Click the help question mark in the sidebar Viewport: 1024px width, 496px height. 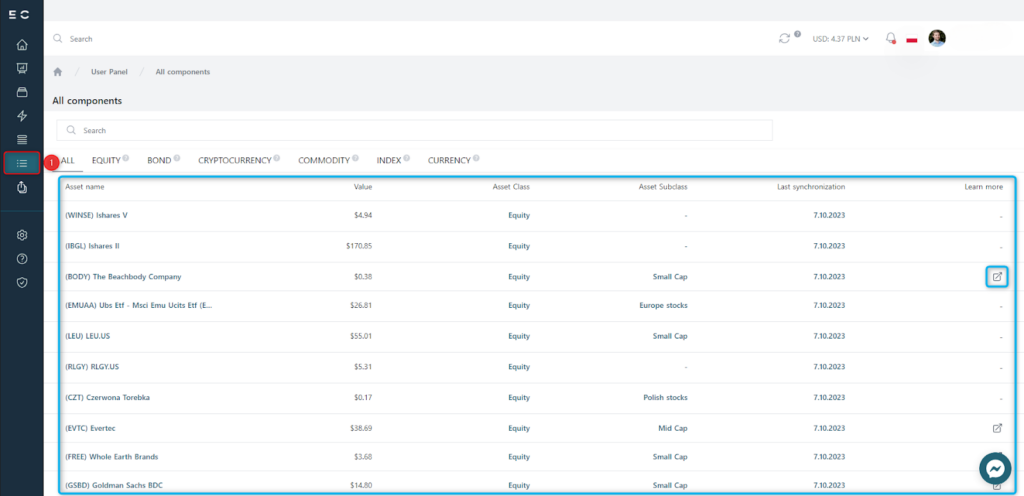[22, 259]
